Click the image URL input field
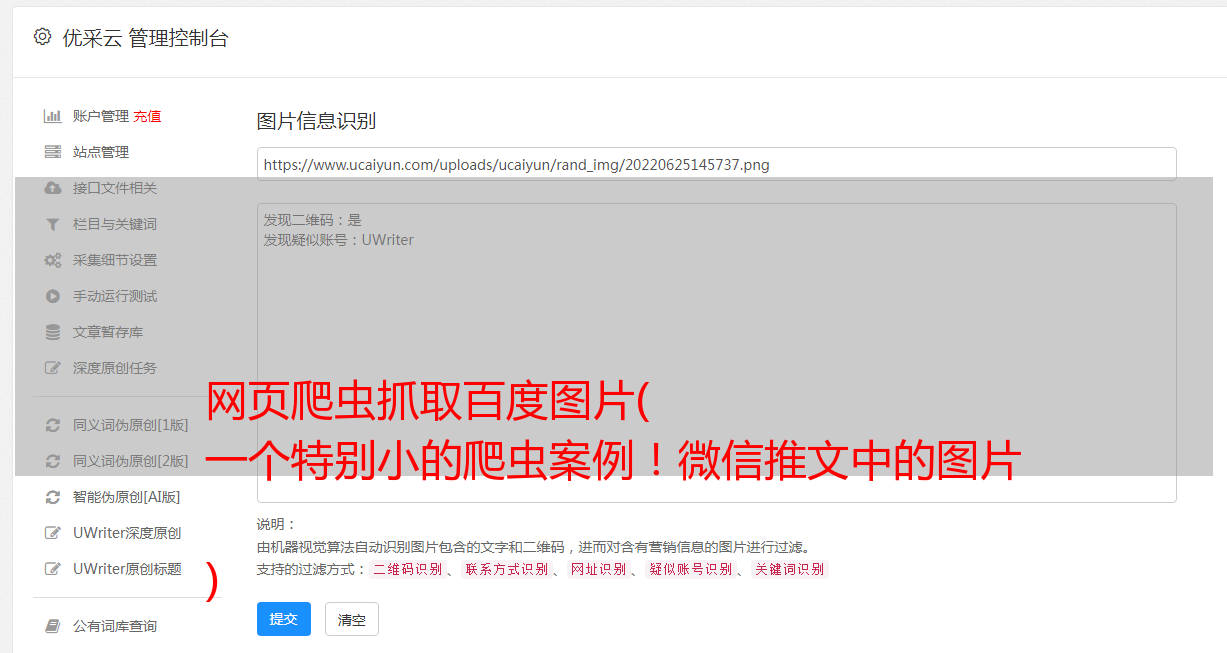Viewport: 1227px width, 653px height. (716, 164)
